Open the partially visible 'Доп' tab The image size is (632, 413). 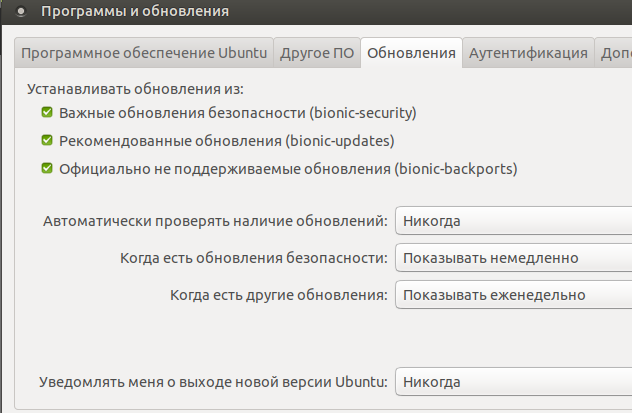(x=614, y=53)
